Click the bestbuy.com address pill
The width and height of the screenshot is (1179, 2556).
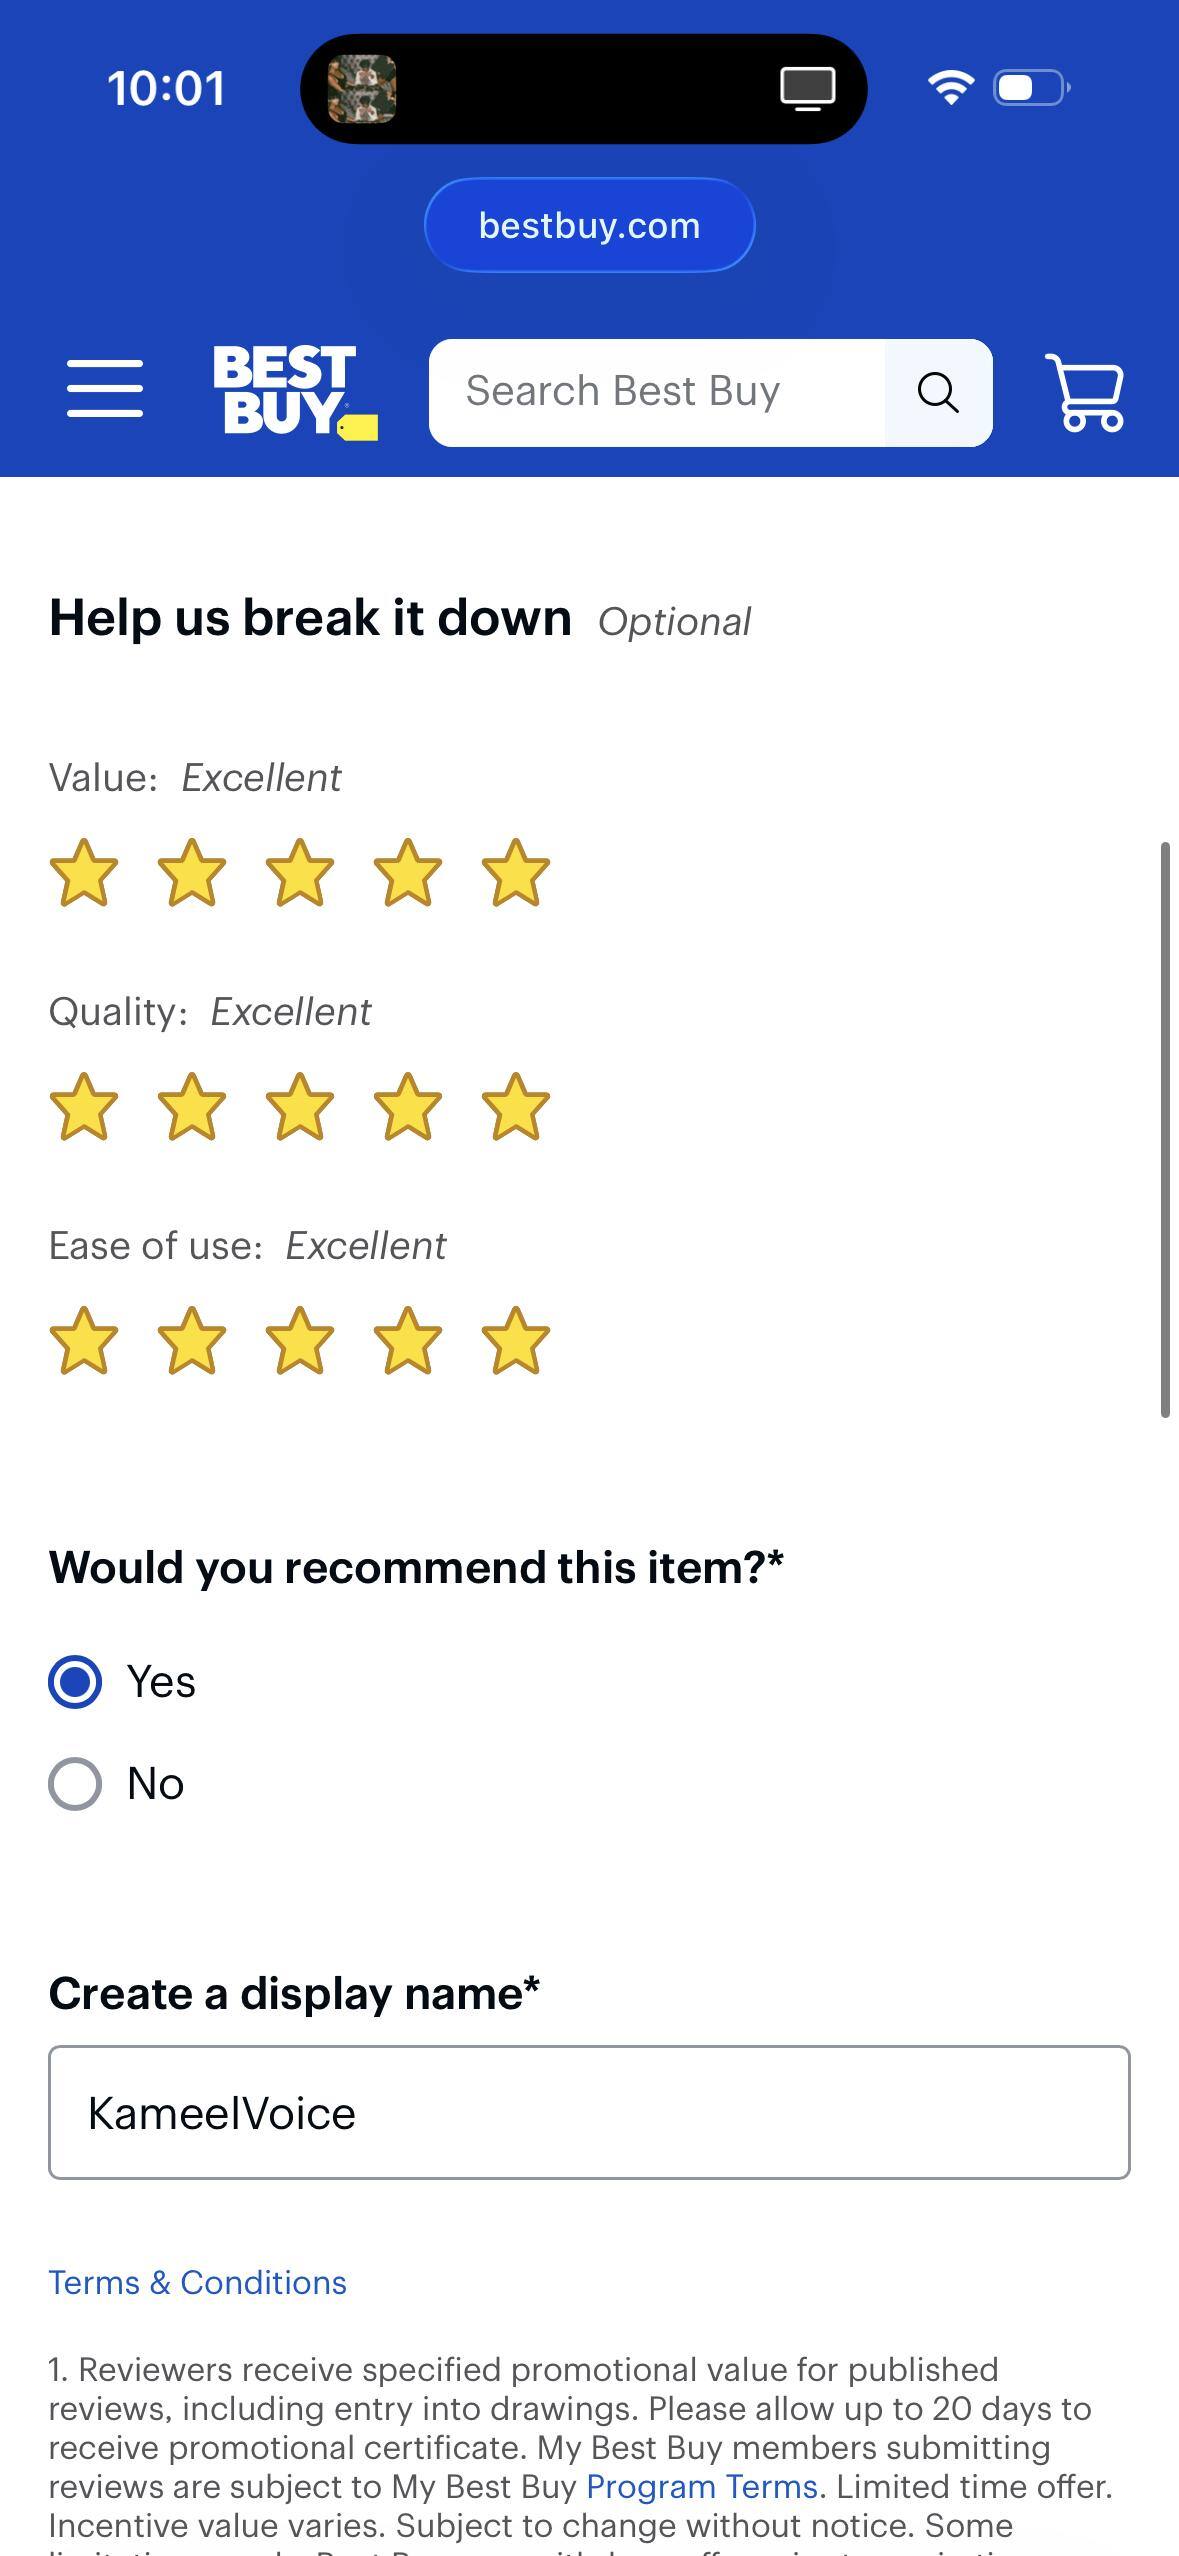(589, 224)
